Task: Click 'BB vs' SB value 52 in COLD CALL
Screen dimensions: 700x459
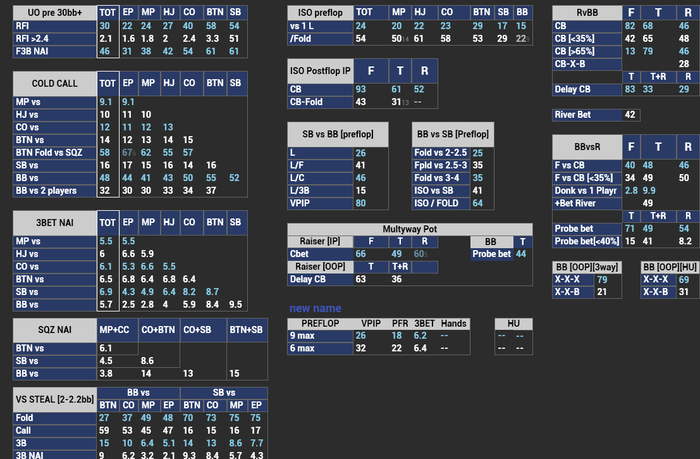Action: [x=234, y=178]
